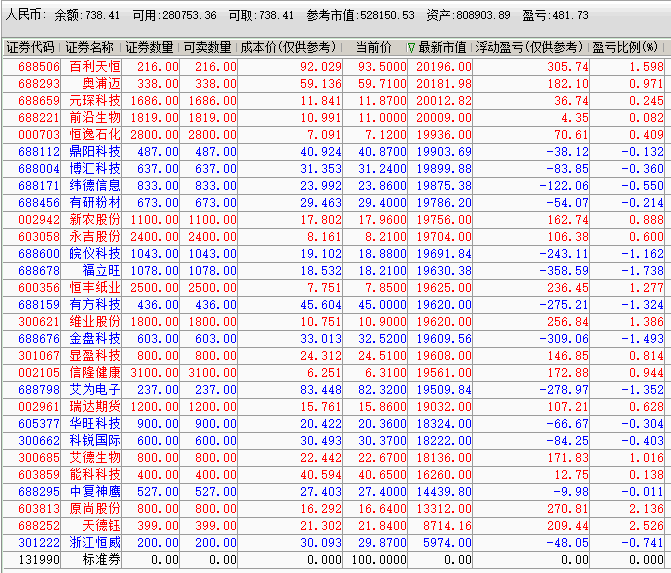Select the 有研粉材 row

[x=333, y=202]
